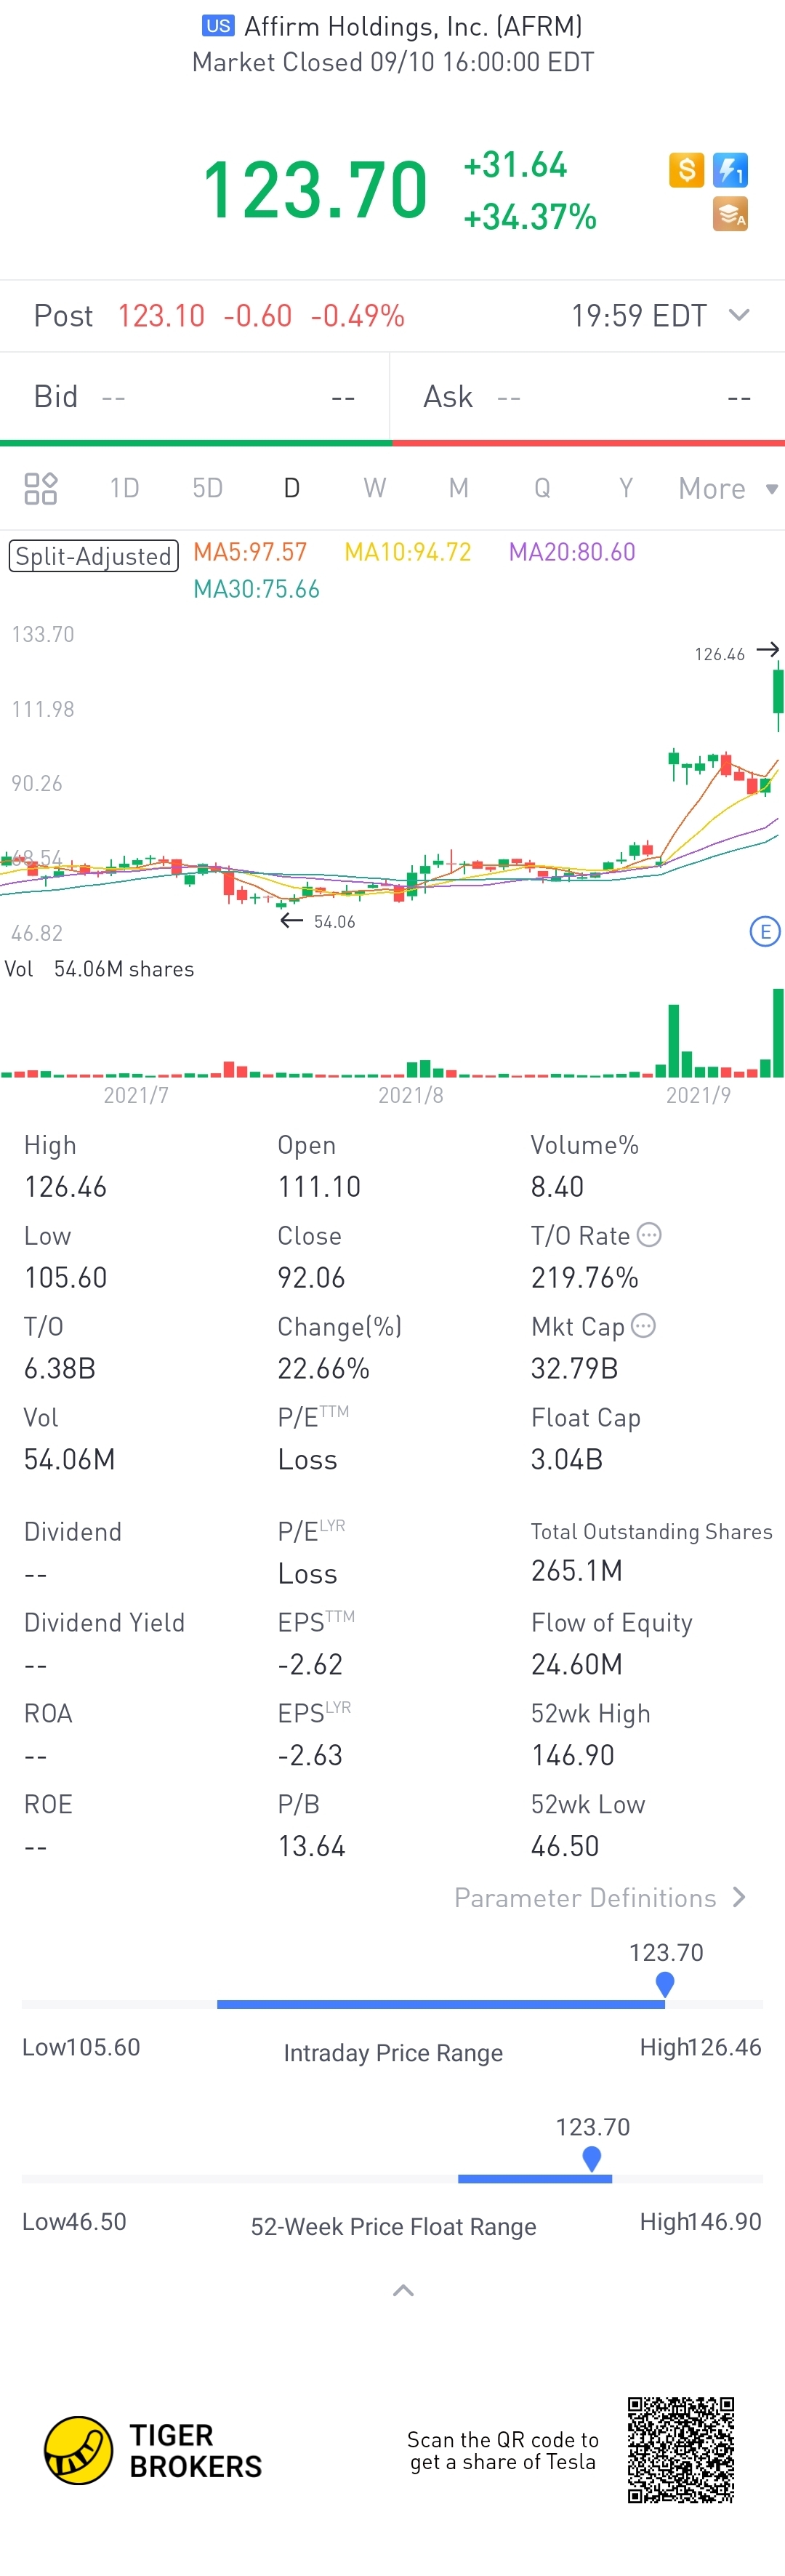Tap the QR code image
Viewport: 785px width, 2576px height.
click(x=681, y=2450)
